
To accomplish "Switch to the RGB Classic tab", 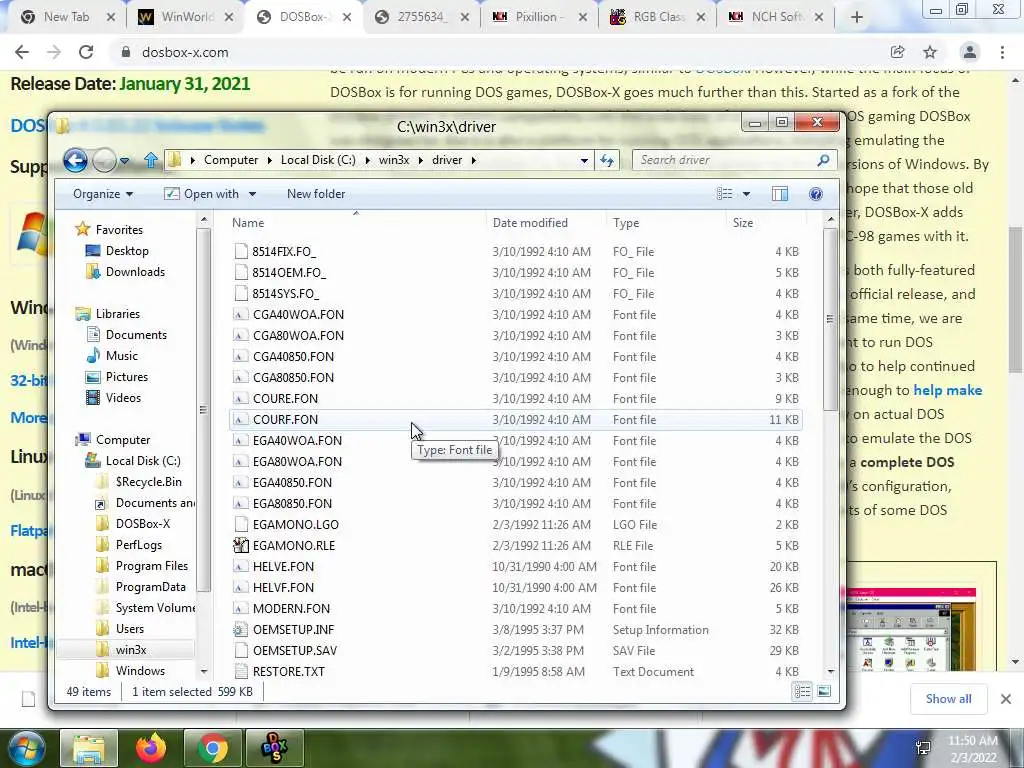I will pos(656,18).
